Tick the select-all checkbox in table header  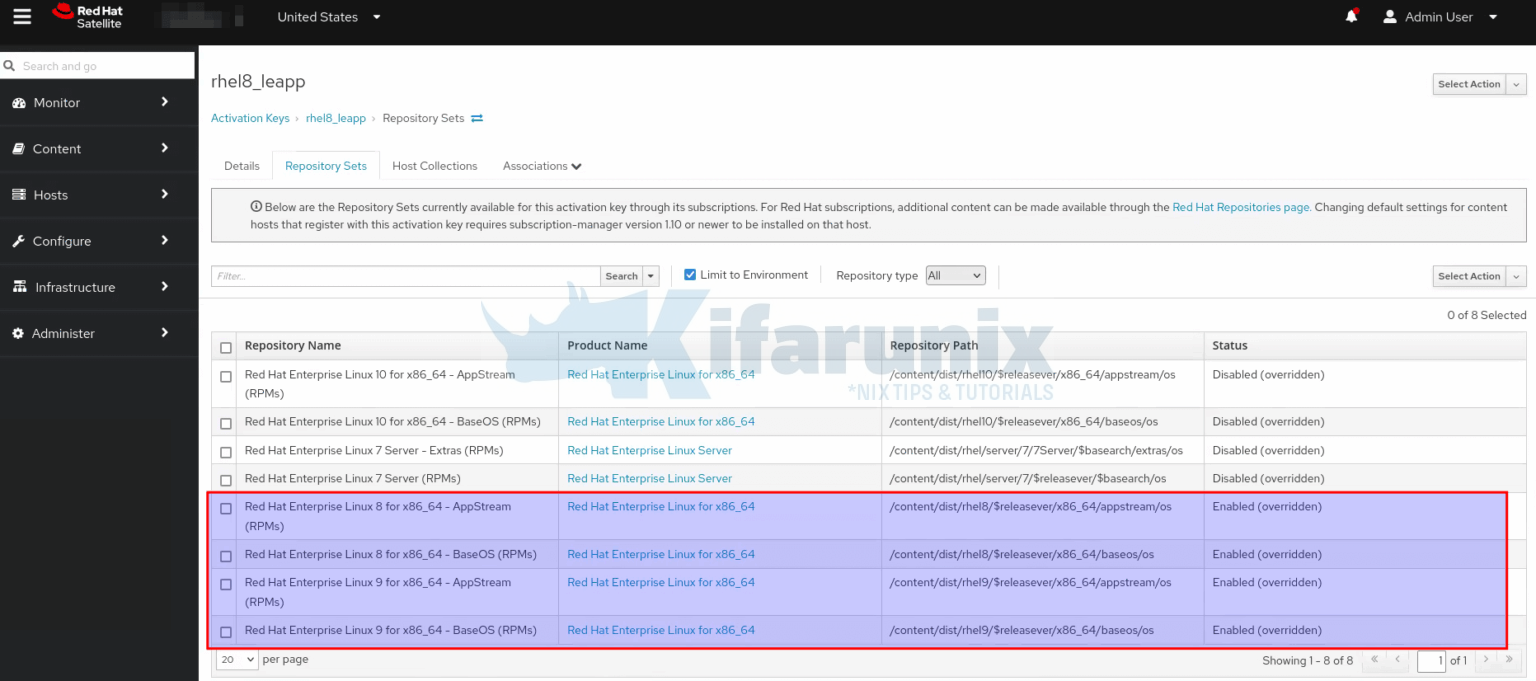[226, 347]
